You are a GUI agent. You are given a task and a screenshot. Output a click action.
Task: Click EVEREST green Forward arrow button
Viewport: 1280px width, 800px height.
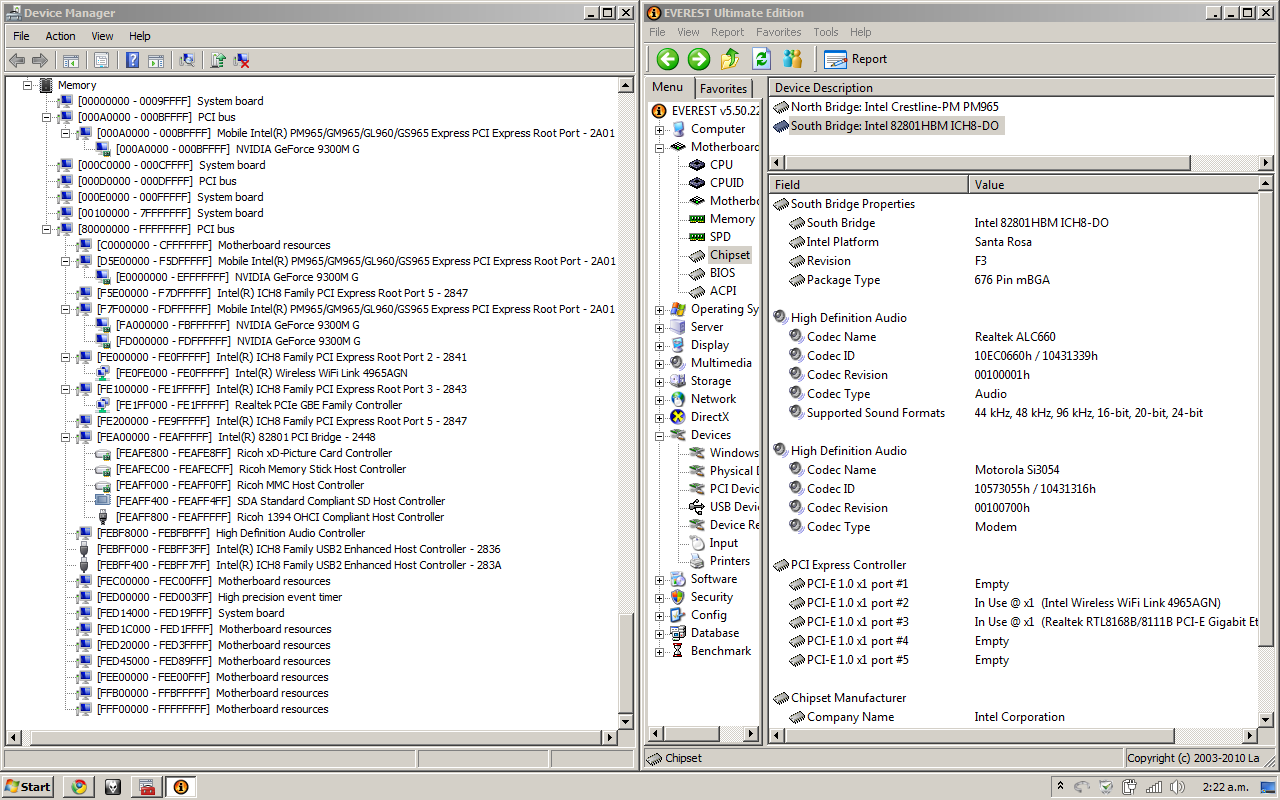coord(699,59)
